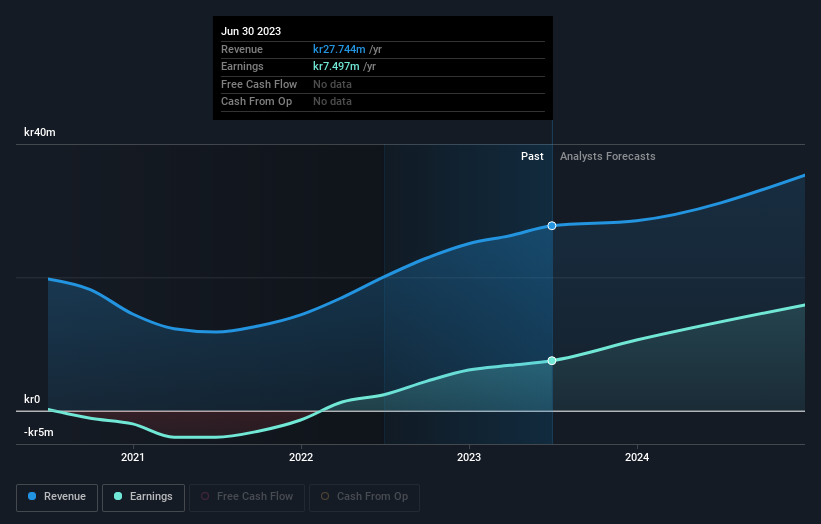The width and height of the screenshot is (821, 524).
Task: Click No data beside Cash From Op
Action: pyautogui.click(x=332, y=102)
